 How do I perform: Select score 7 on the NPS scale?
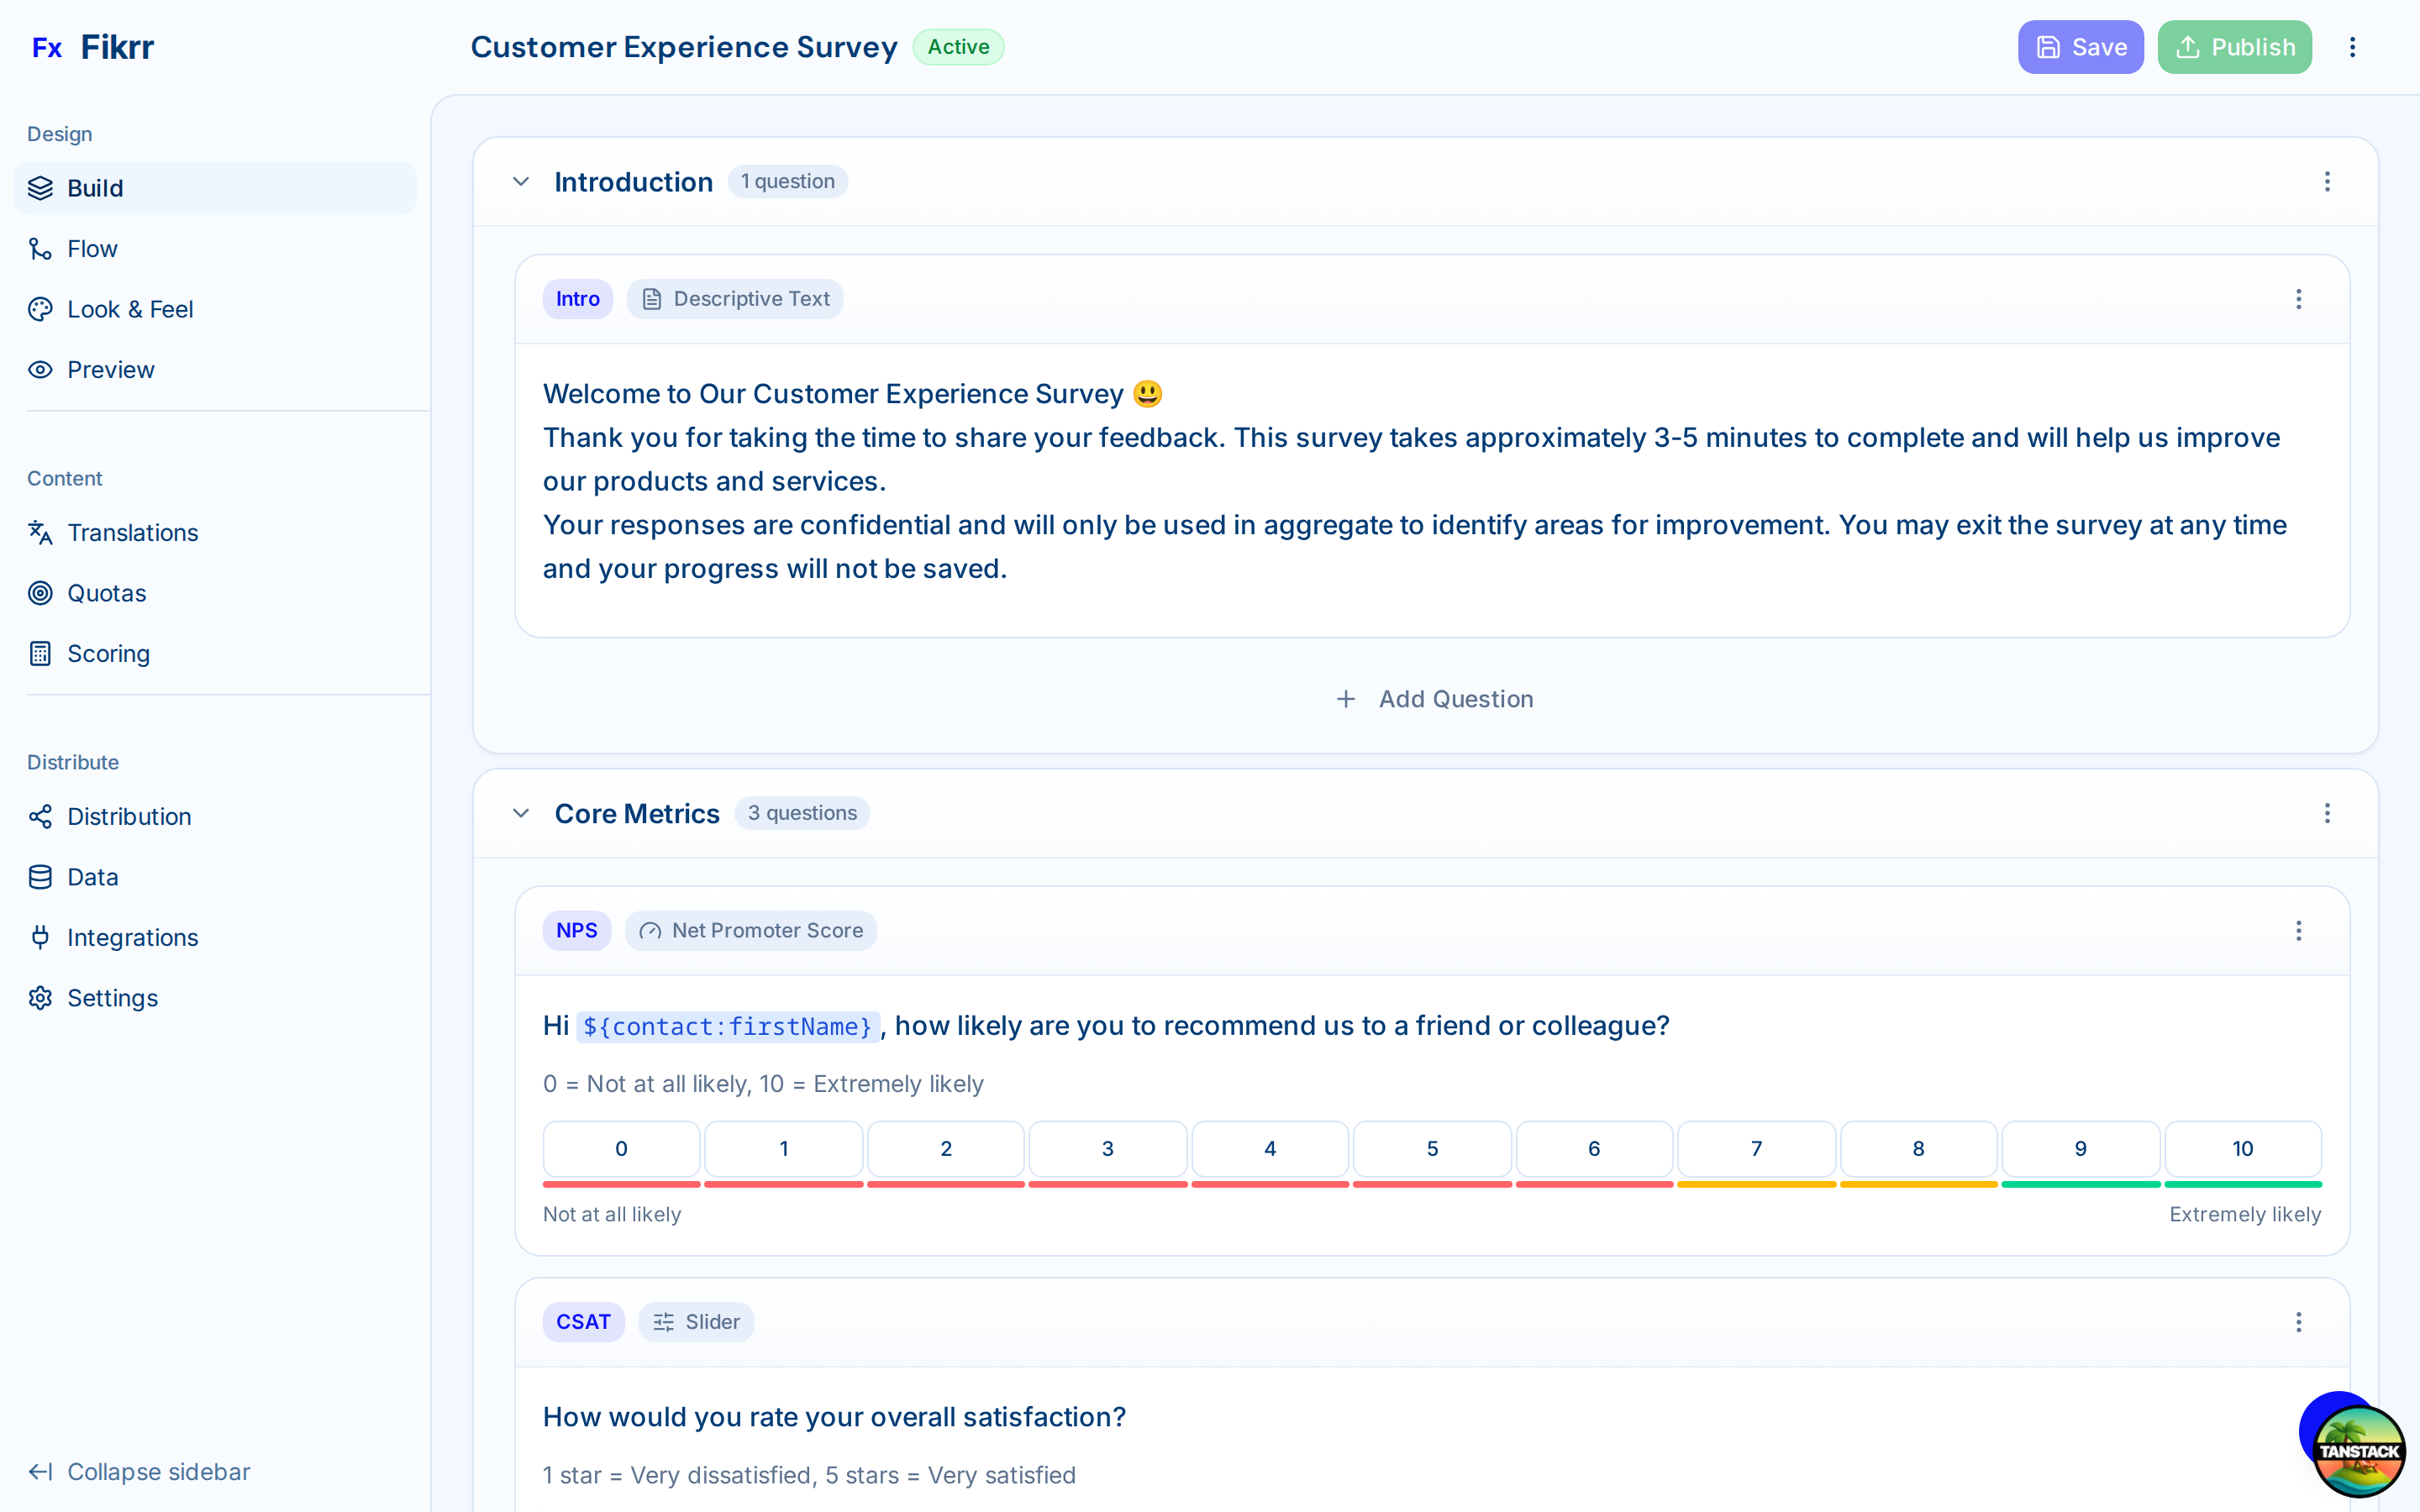click(x=1756, y=1149)
